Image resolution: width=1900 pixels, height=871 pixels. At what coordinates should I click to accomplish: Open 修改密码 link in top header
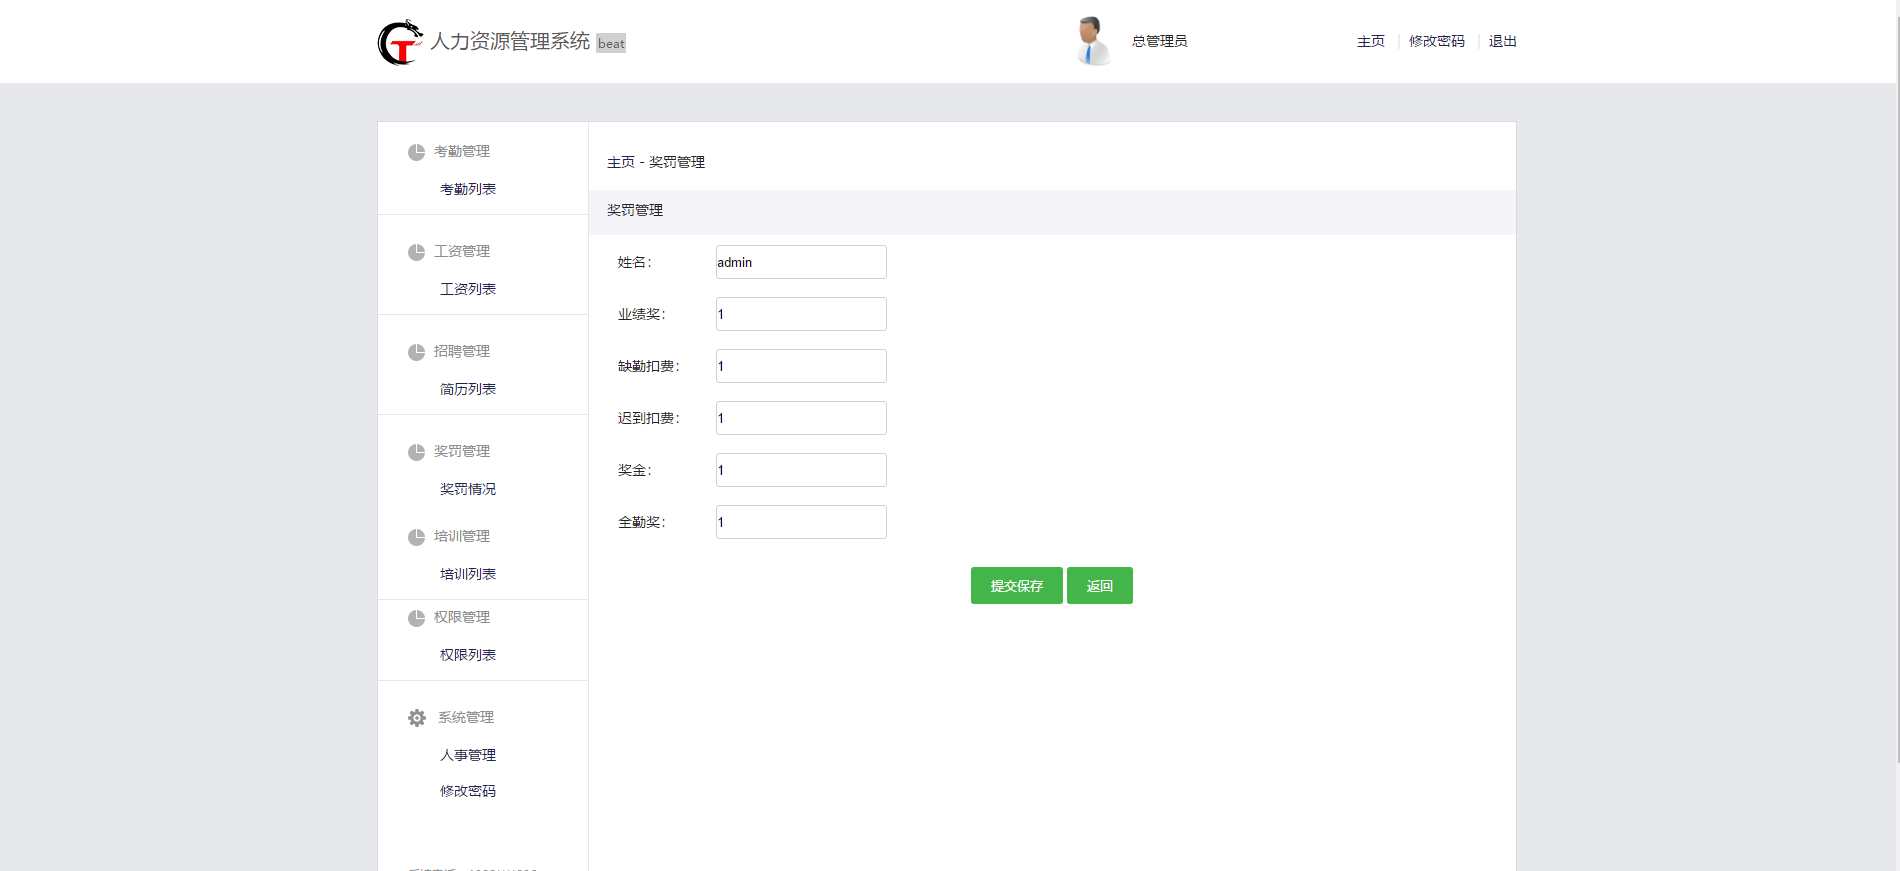(1436, 41)
